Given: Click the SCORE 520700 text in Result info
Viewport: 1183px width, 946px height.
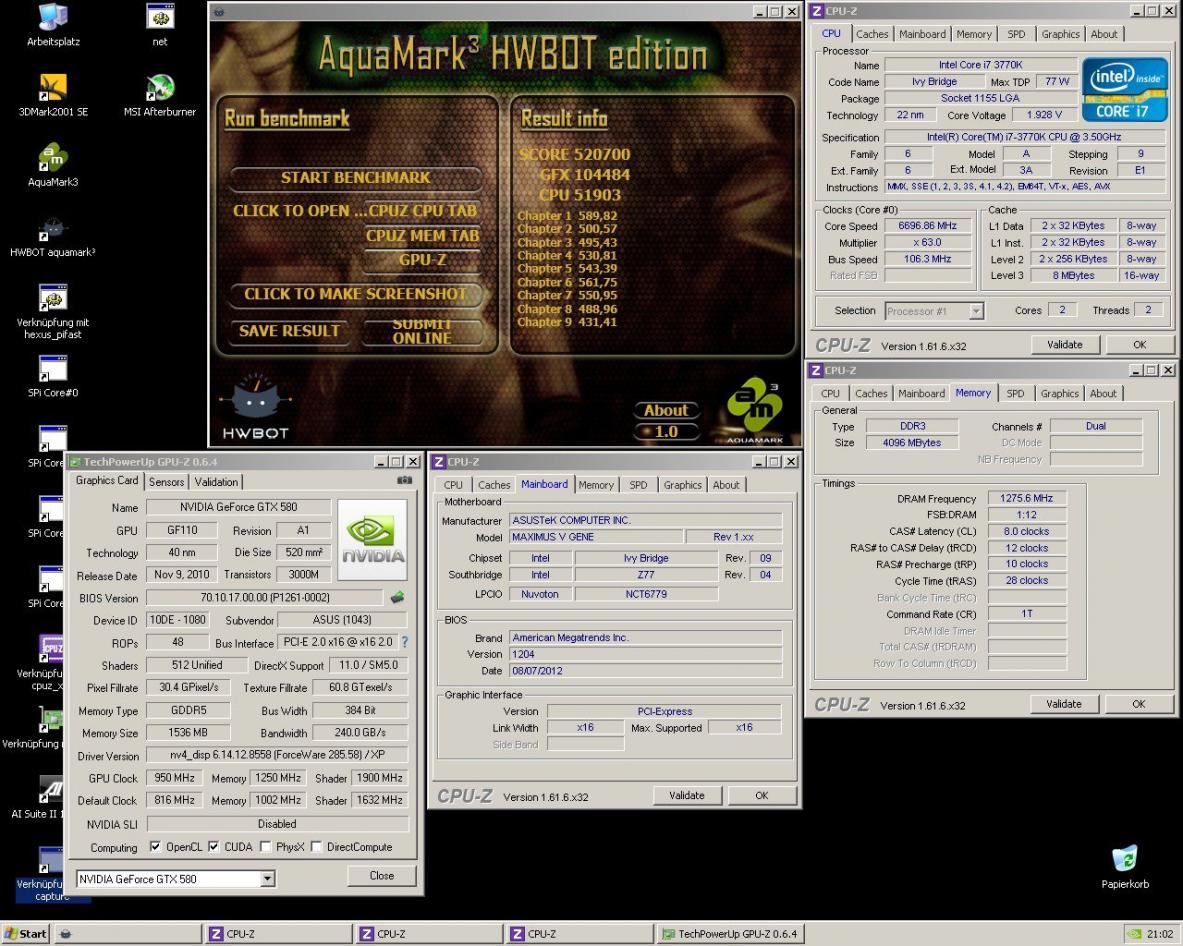Looking at the screenshot, I should pos(574,155).
